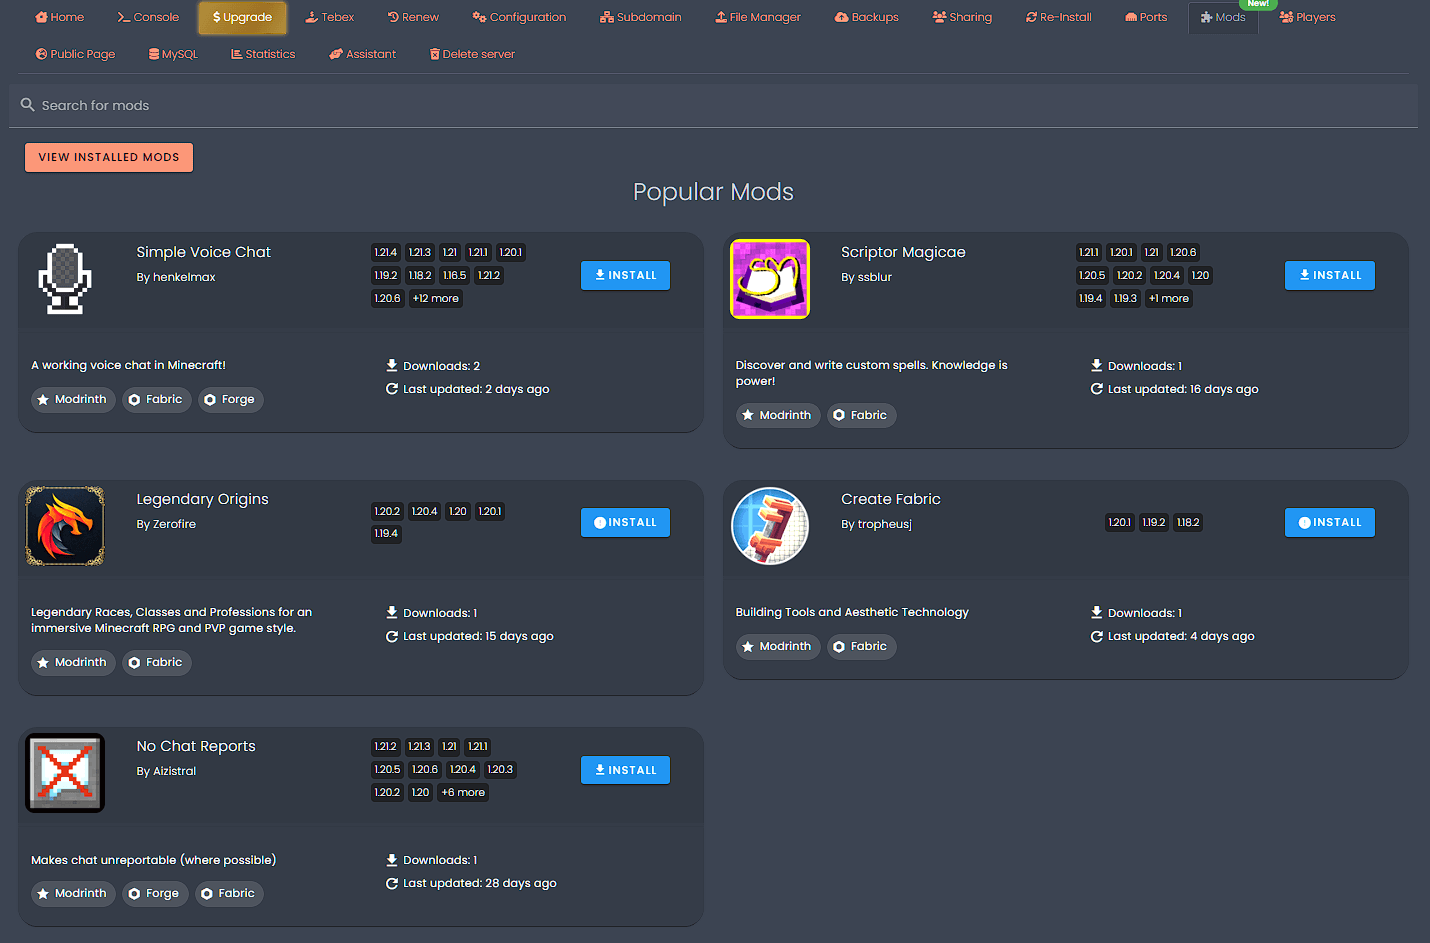The height and width of the screenshot is (943, 1430).
Task: Install Simple Voice Chat mod
Action: (625, 275)
